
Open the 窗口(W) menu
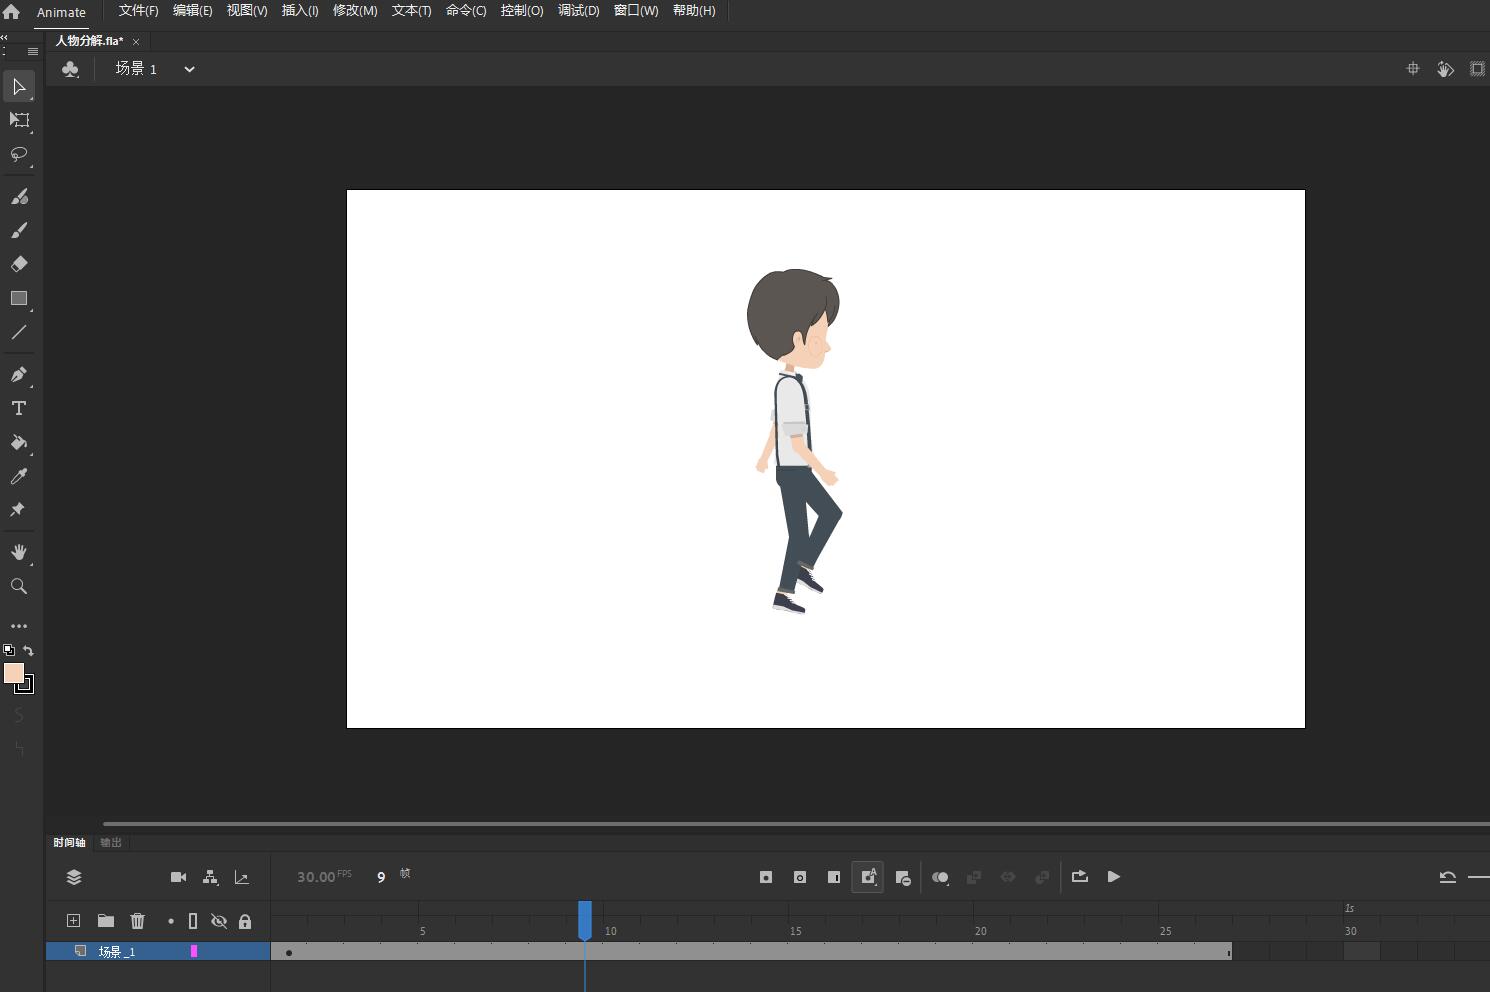635,11
